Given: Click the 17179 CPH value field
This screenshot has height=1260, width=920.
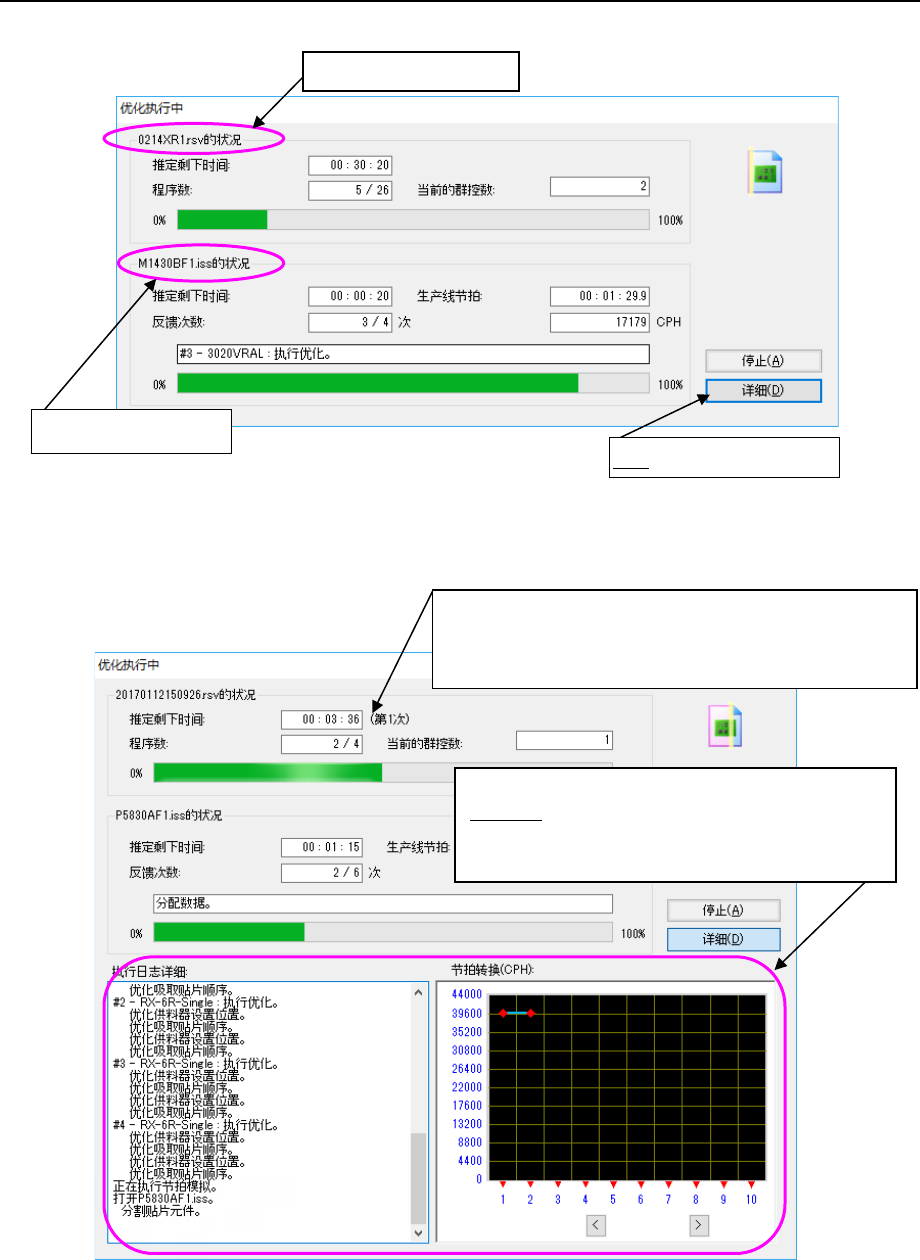Looking at the screenshot, I should pos(600,322).
